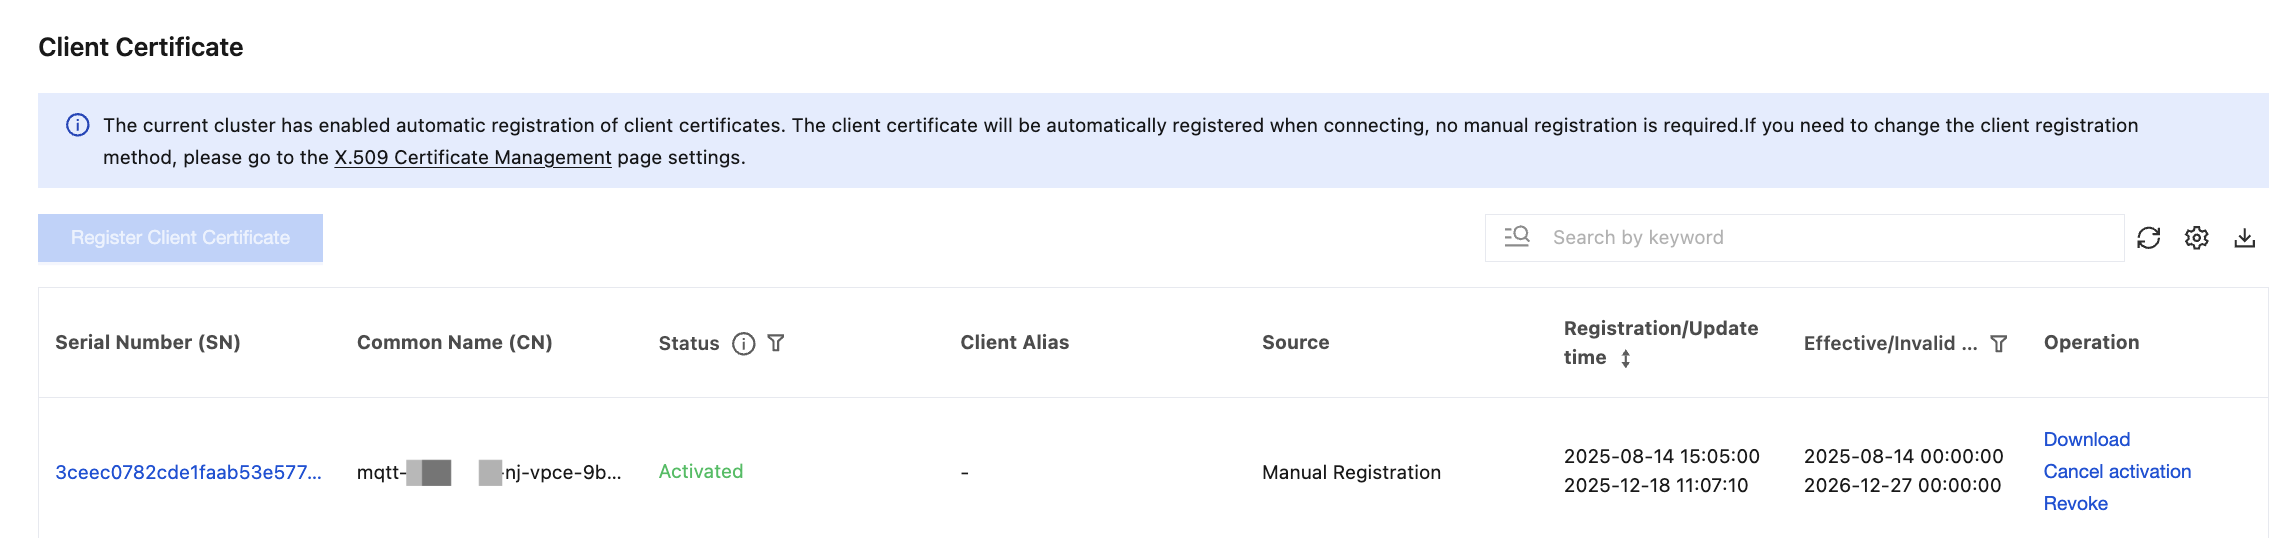This screenshot has height=538, width=2294.
Task: Open X.509 Certificate Management link
Action: [472, 157]
